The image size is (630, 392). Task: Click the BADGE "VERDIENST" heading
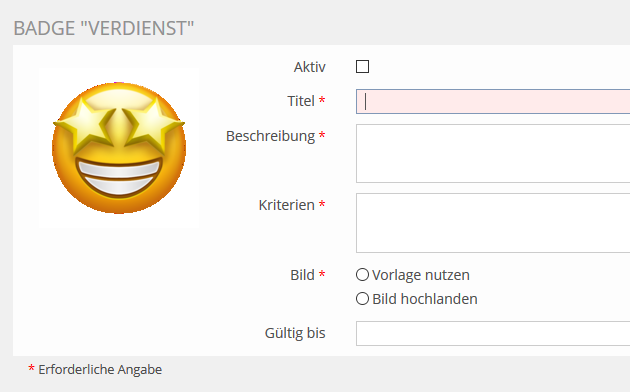104,29
